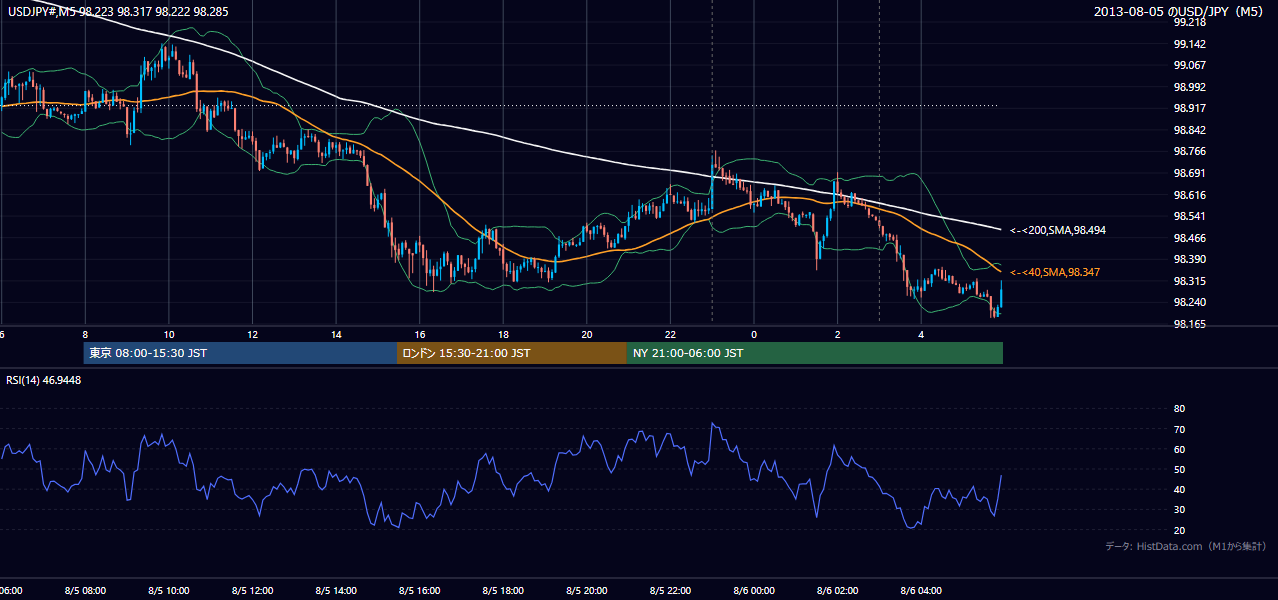
Task: Click the 99.142 price axis label
Action: click(1189, 44)
